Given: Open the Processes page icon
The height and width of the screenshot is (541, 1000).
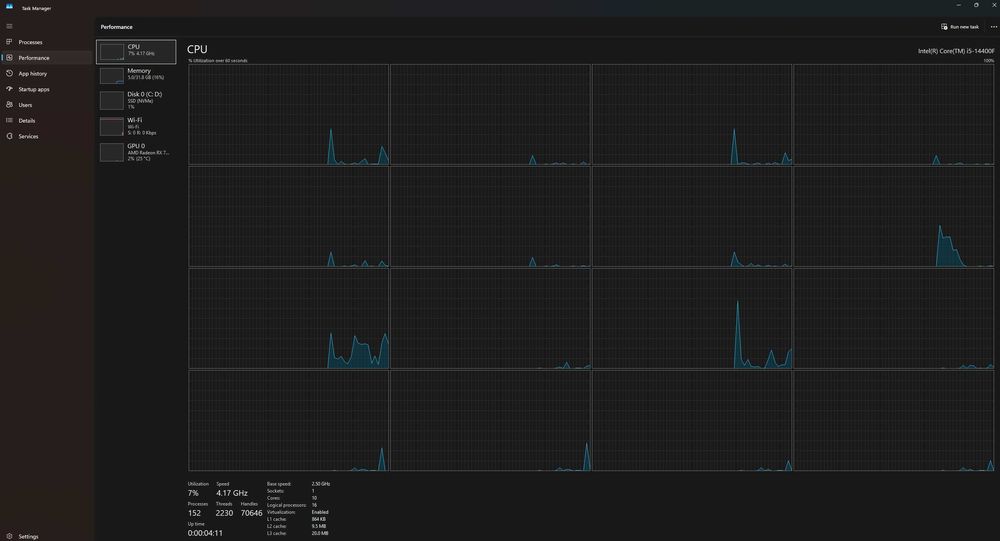Looking at the screenshot, I should tap(9, 41).
